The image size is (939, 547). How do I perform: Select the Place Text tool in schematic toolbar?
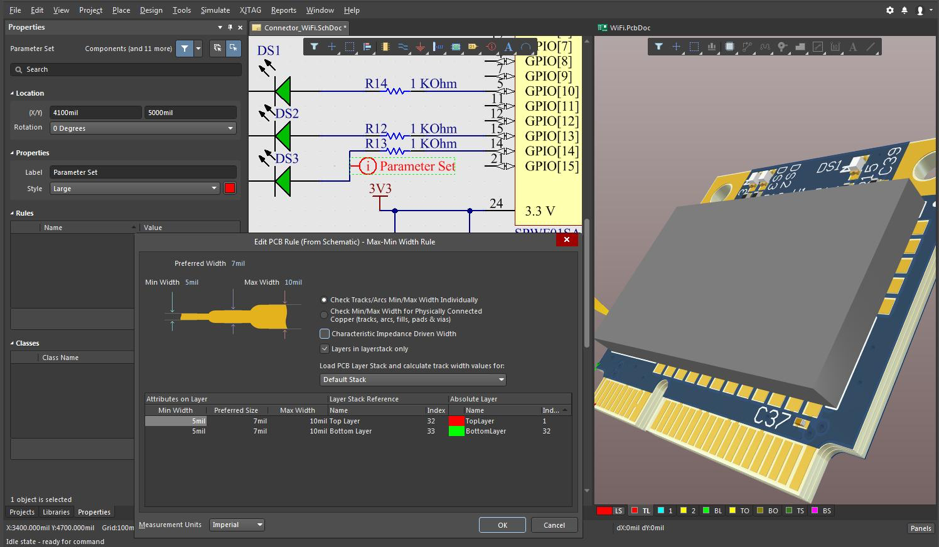click(x=508, y=47)
